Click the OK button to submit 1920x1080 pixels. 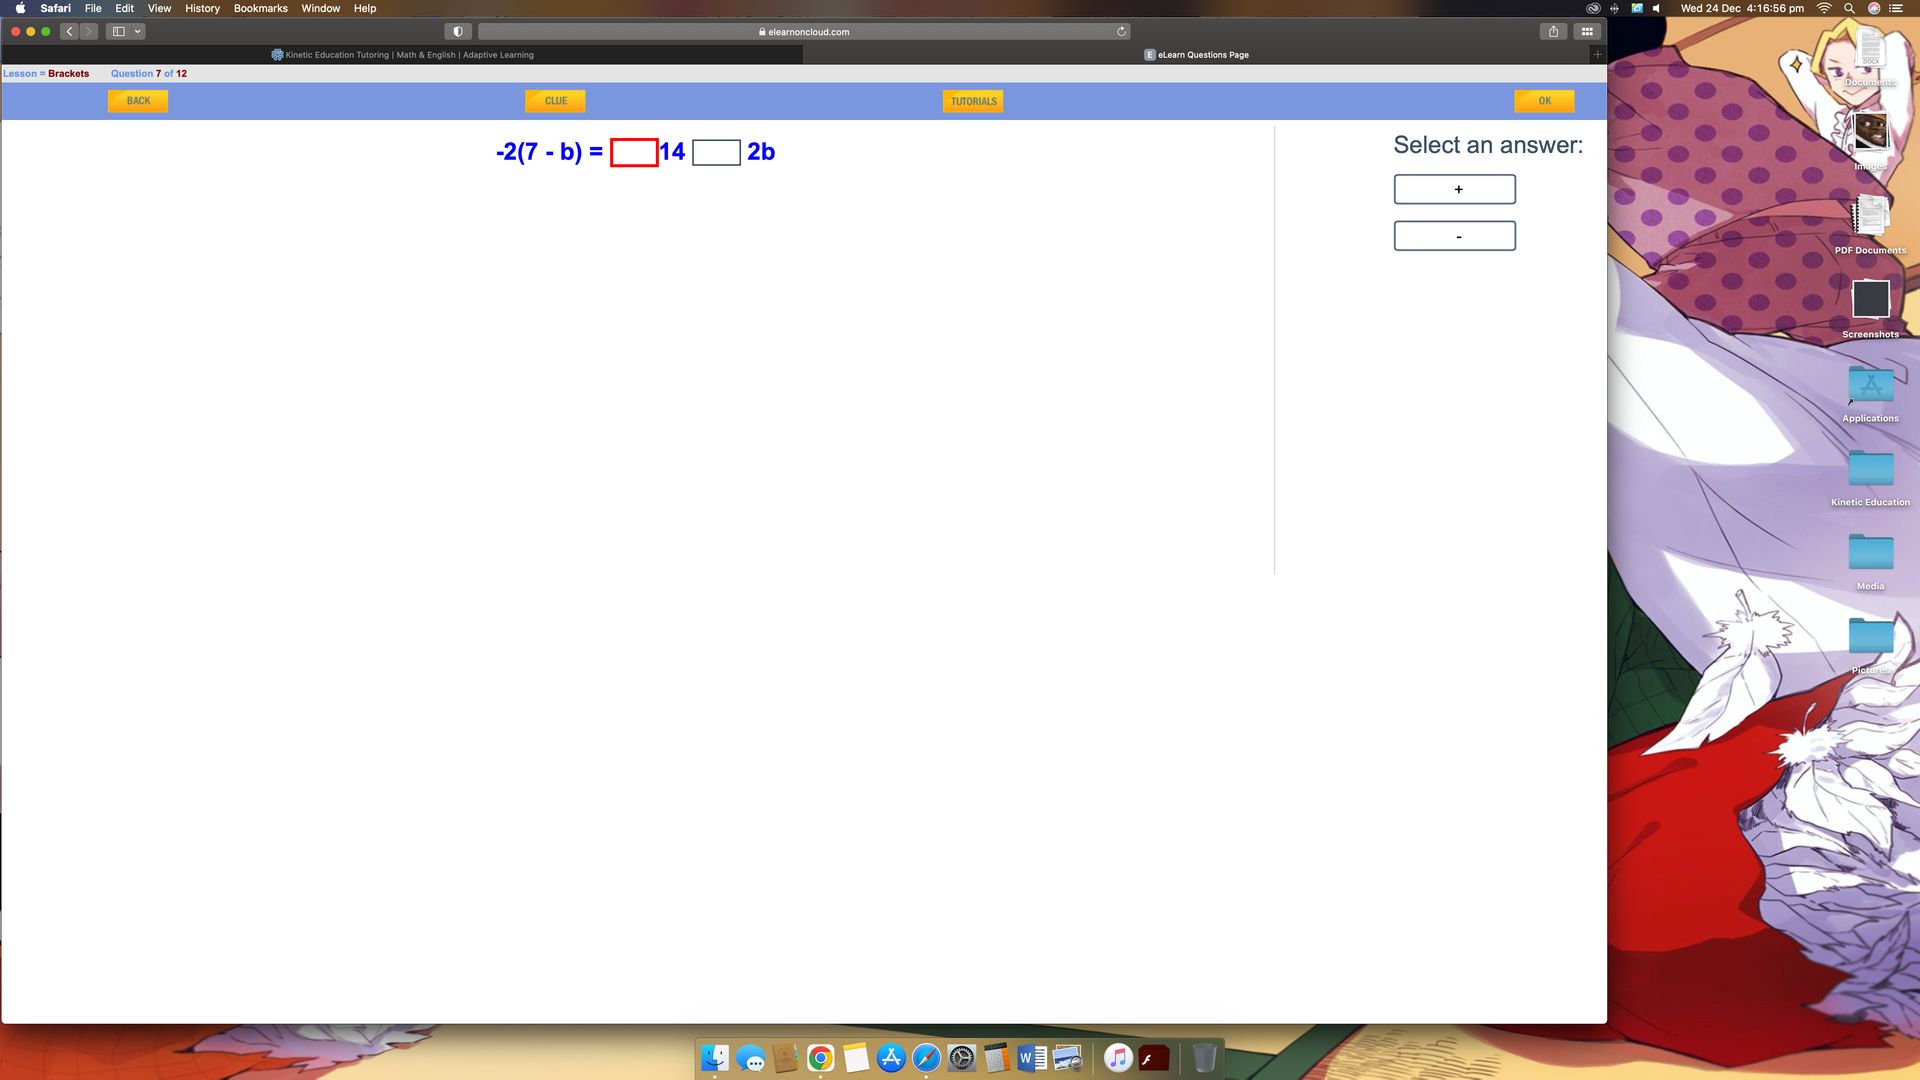1544,101
